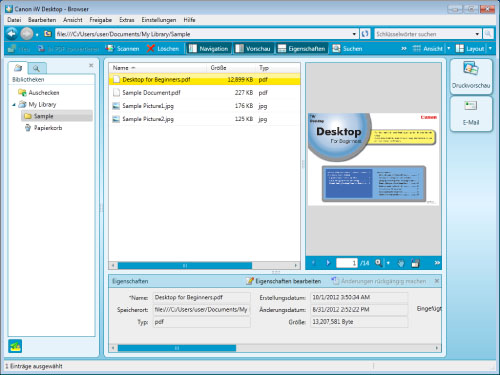Image resolution: width=500 pixels, height=375 pixels.
Task: Toggle the Vorschau preview pane
Action: coord(253,49)
